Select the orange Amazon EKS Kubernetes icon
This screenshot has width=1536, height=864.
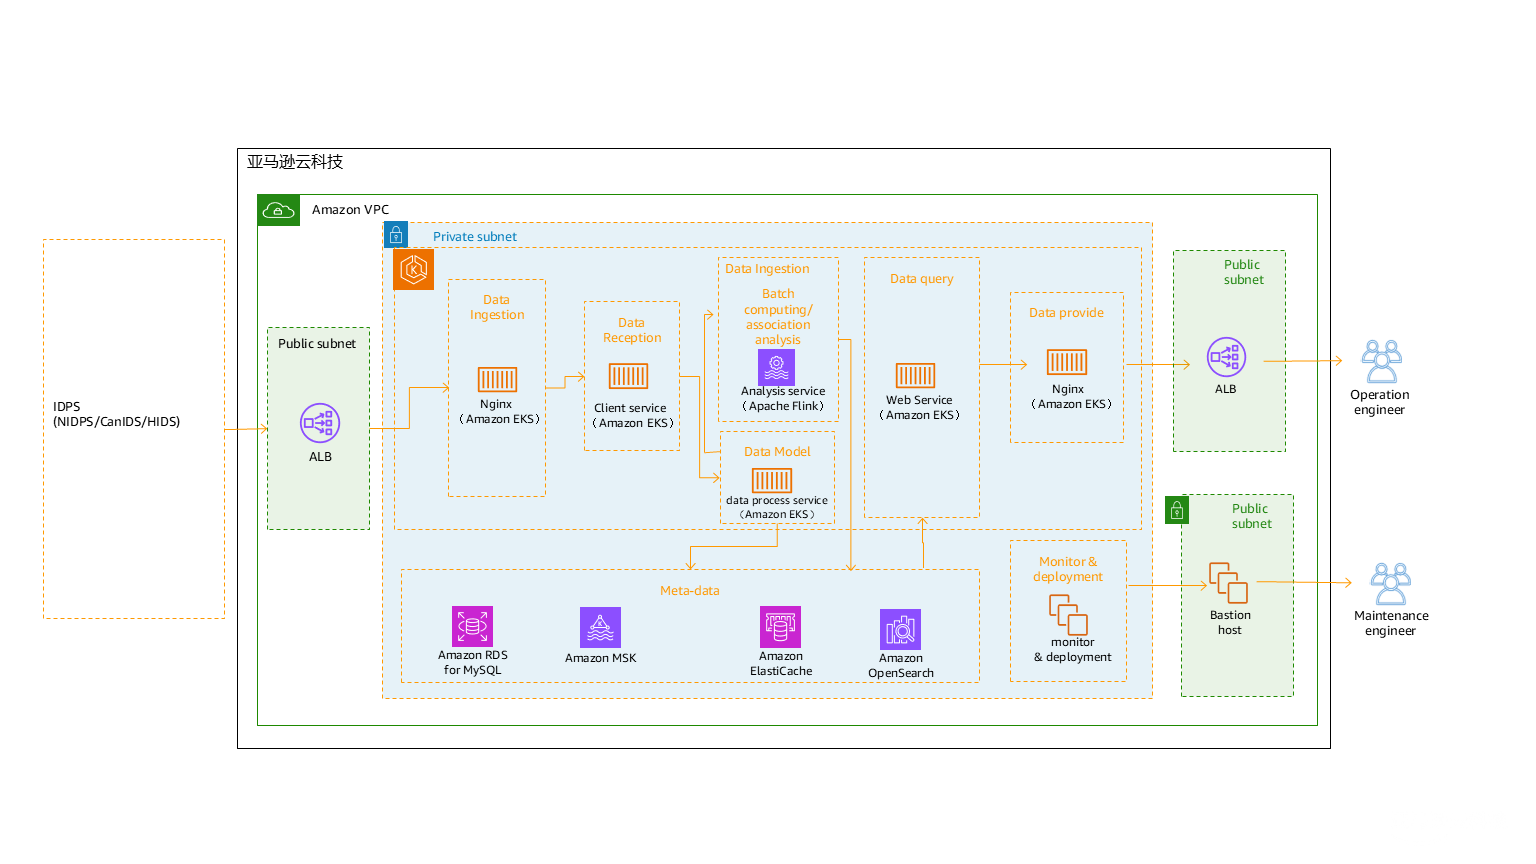414,270
